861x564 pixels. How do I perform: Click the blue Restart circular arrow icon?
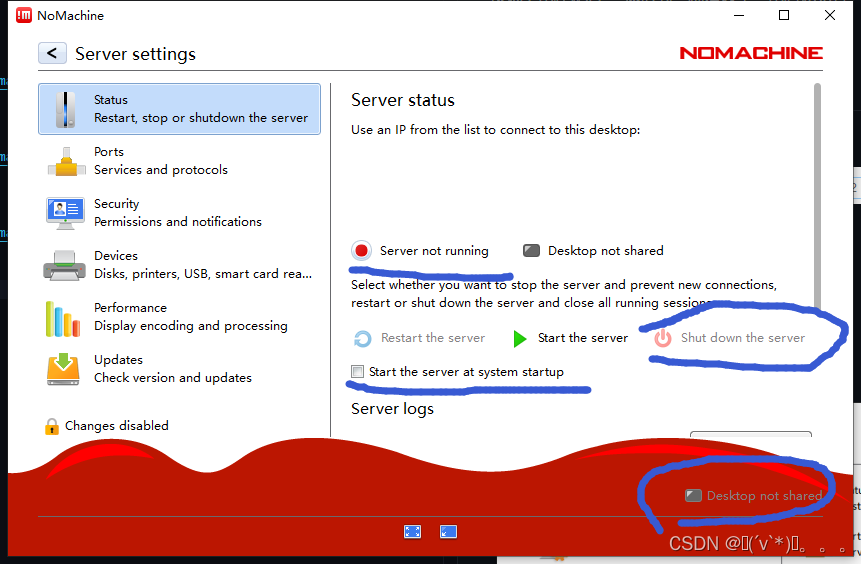[x=362, y=338]
